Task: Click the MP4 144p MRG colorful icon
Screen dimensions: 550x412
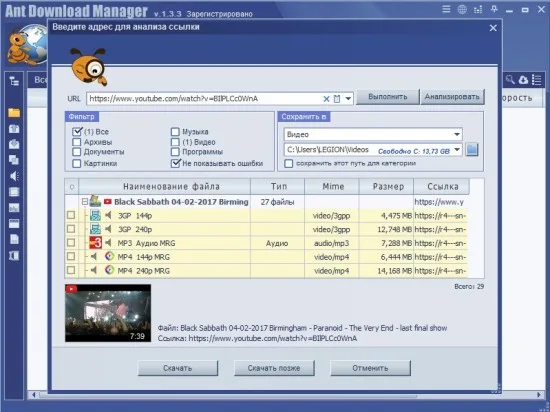Action: [109, 256]
